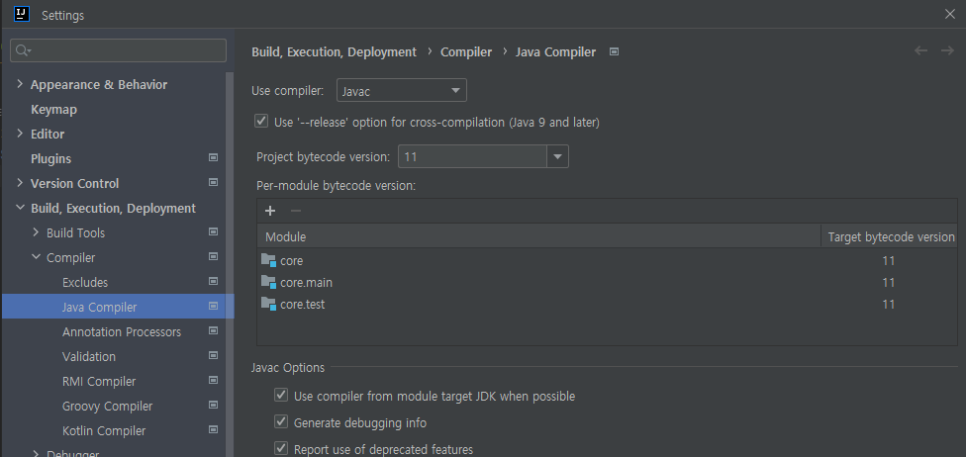Close the Settings dialog

tap(950, 14)
